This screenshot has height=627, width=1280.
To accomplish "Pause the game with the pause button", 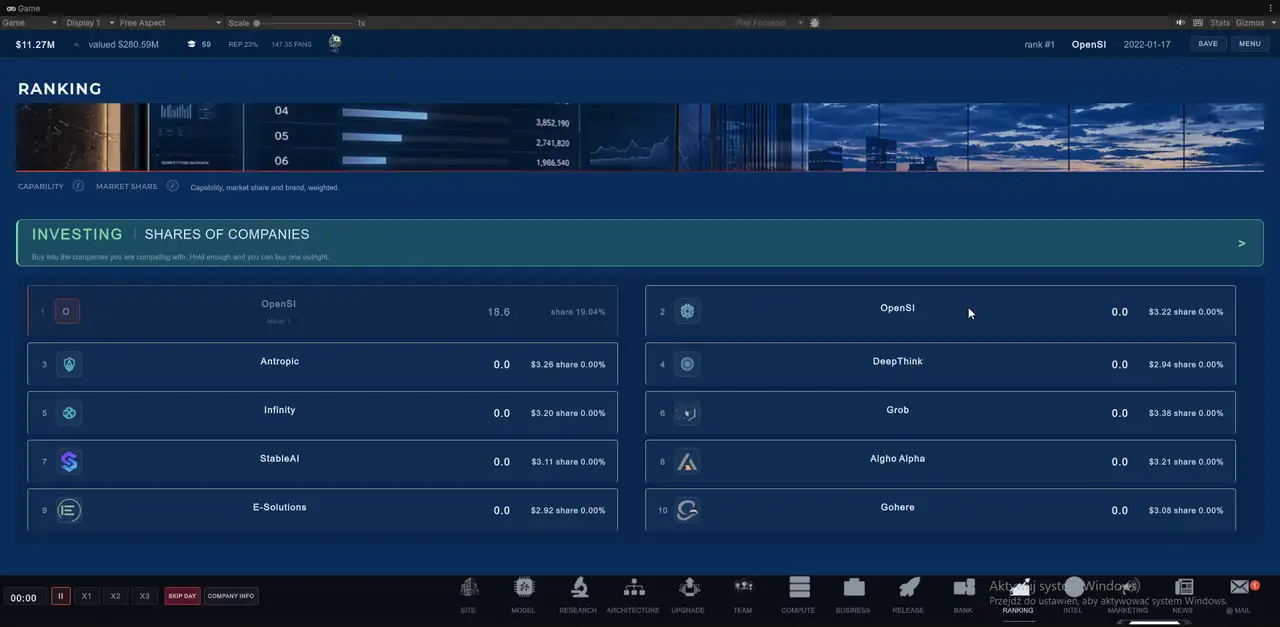I will 60,596.
